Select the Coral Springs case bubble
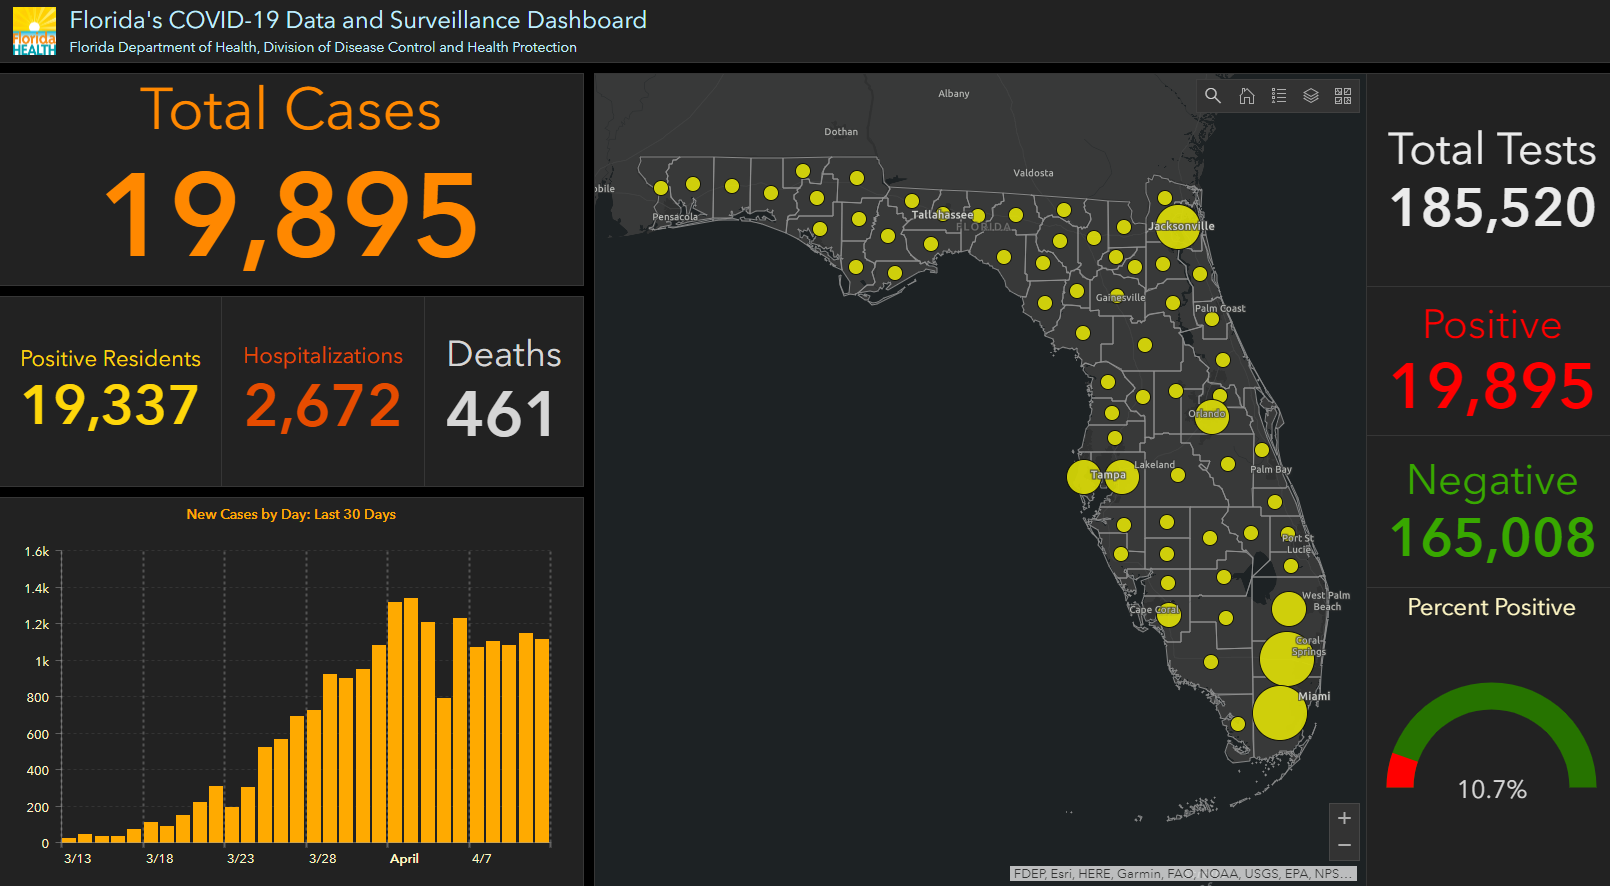Image resolution: width=1610 pixels, height=886 pixels. tap(1286, 658)
